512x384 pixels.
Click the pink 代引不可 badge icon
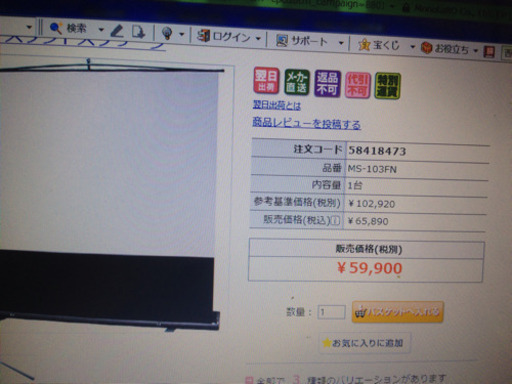(357, 85)
